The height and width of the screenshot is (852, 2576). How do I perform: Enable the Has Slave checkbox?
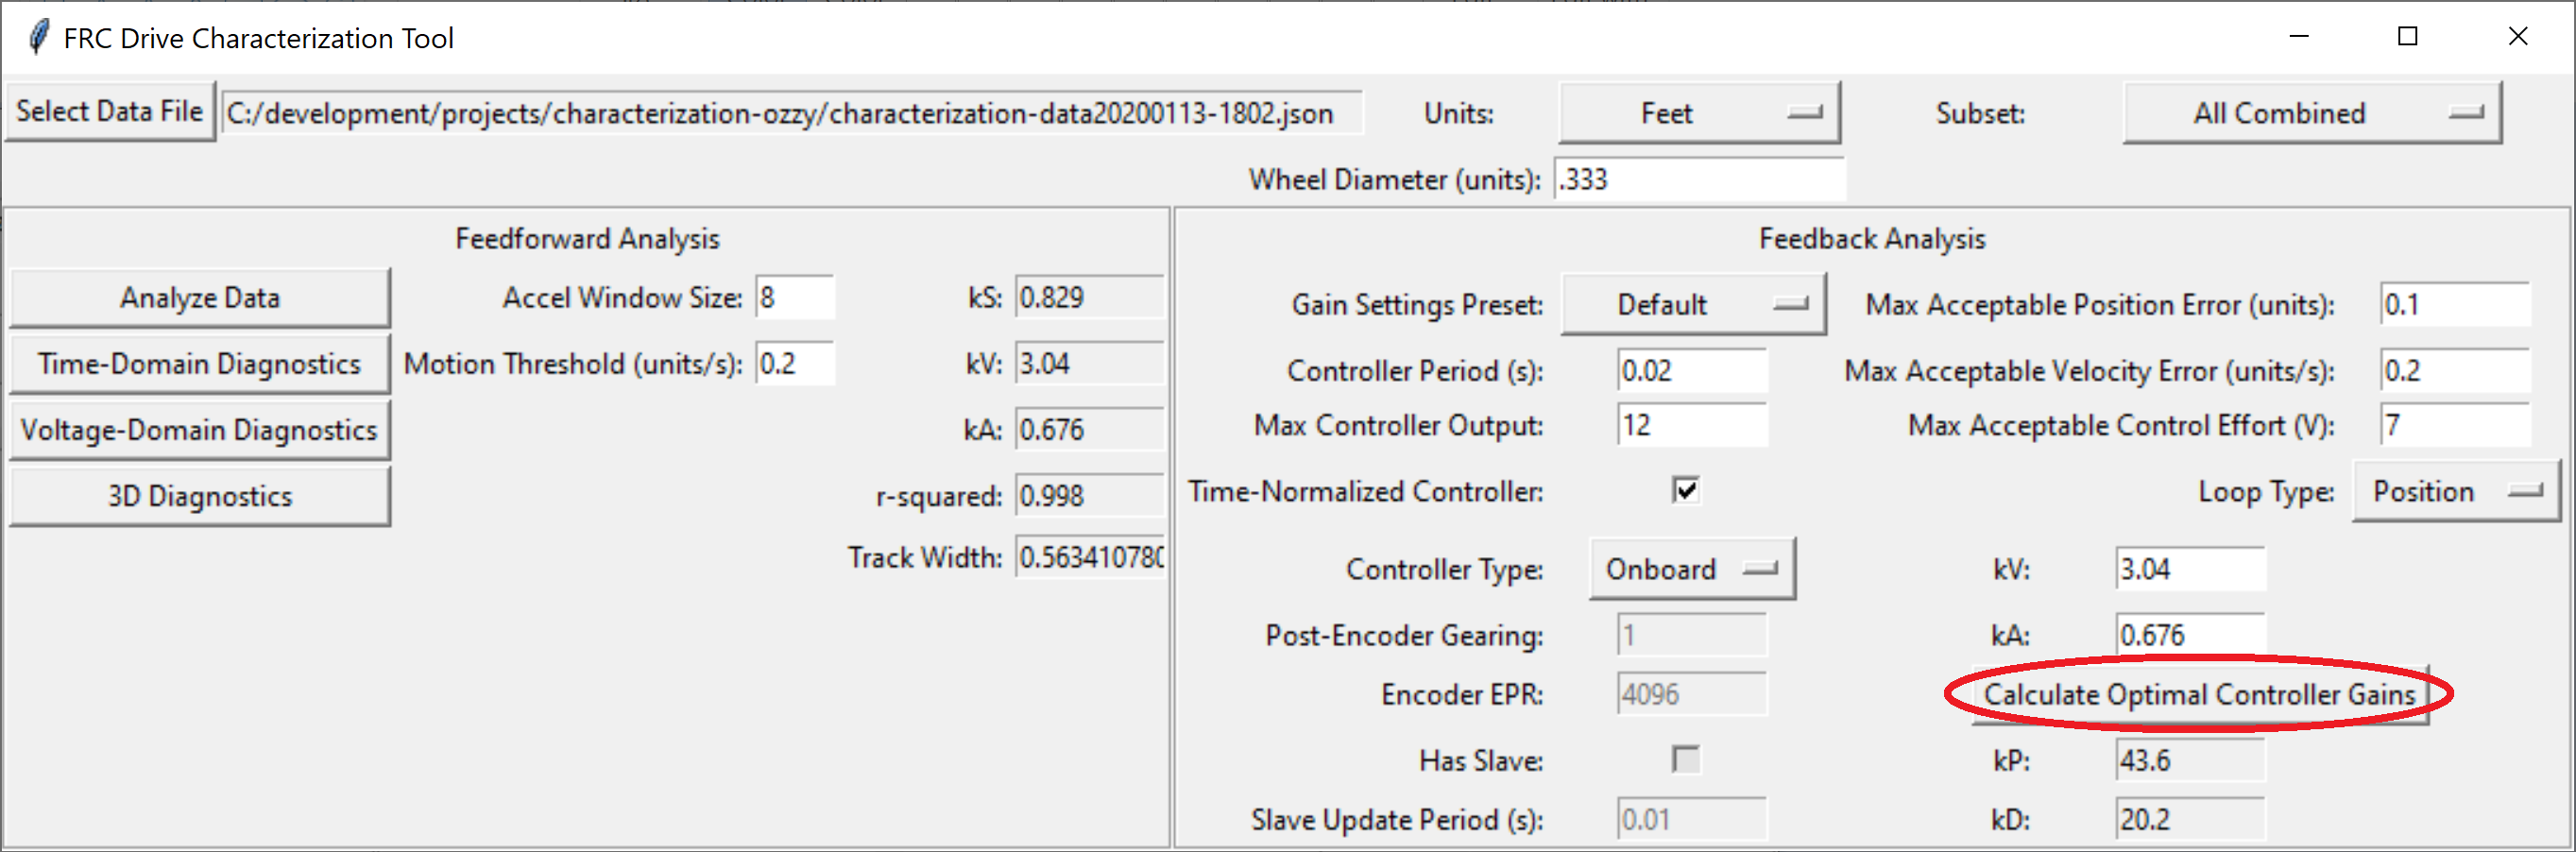(x=1685, y=760)
